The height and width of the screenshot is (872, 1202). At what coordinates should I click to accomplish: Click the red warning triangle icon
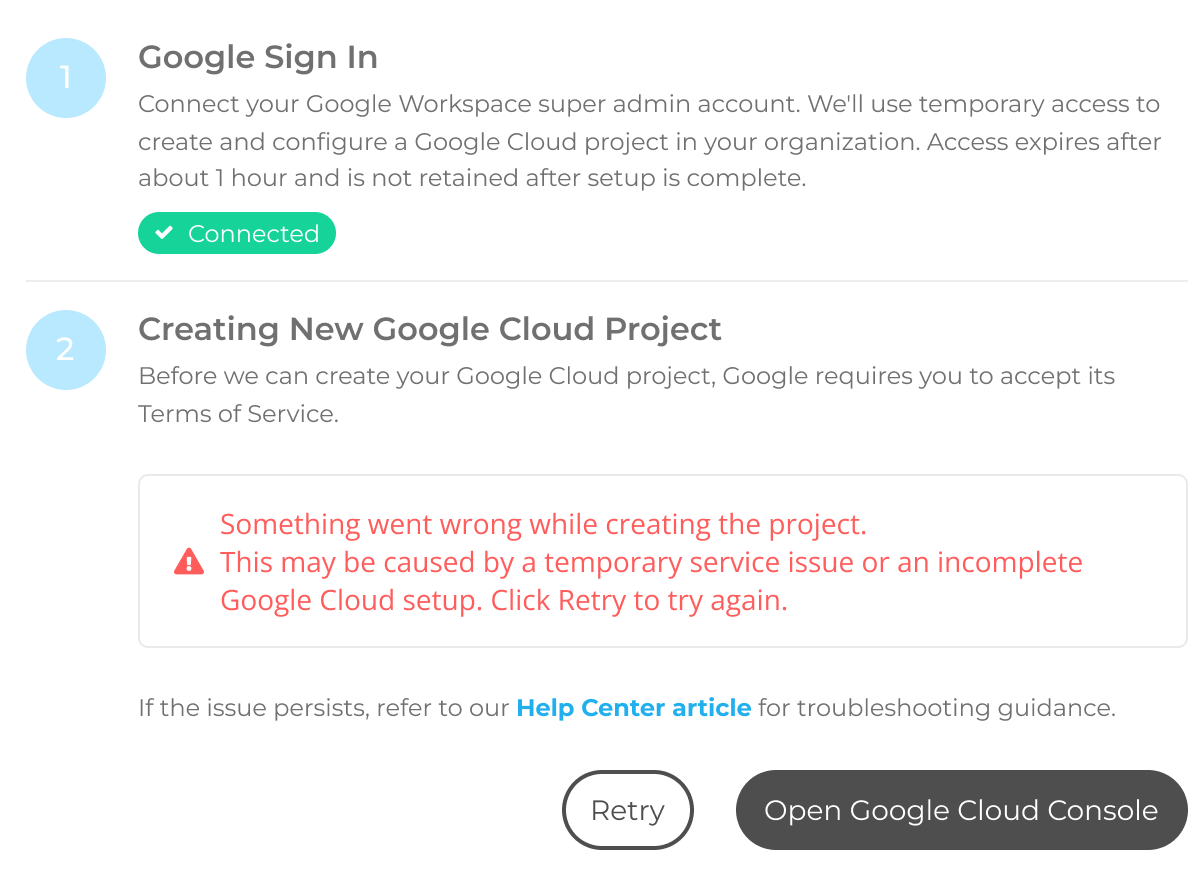189,562
